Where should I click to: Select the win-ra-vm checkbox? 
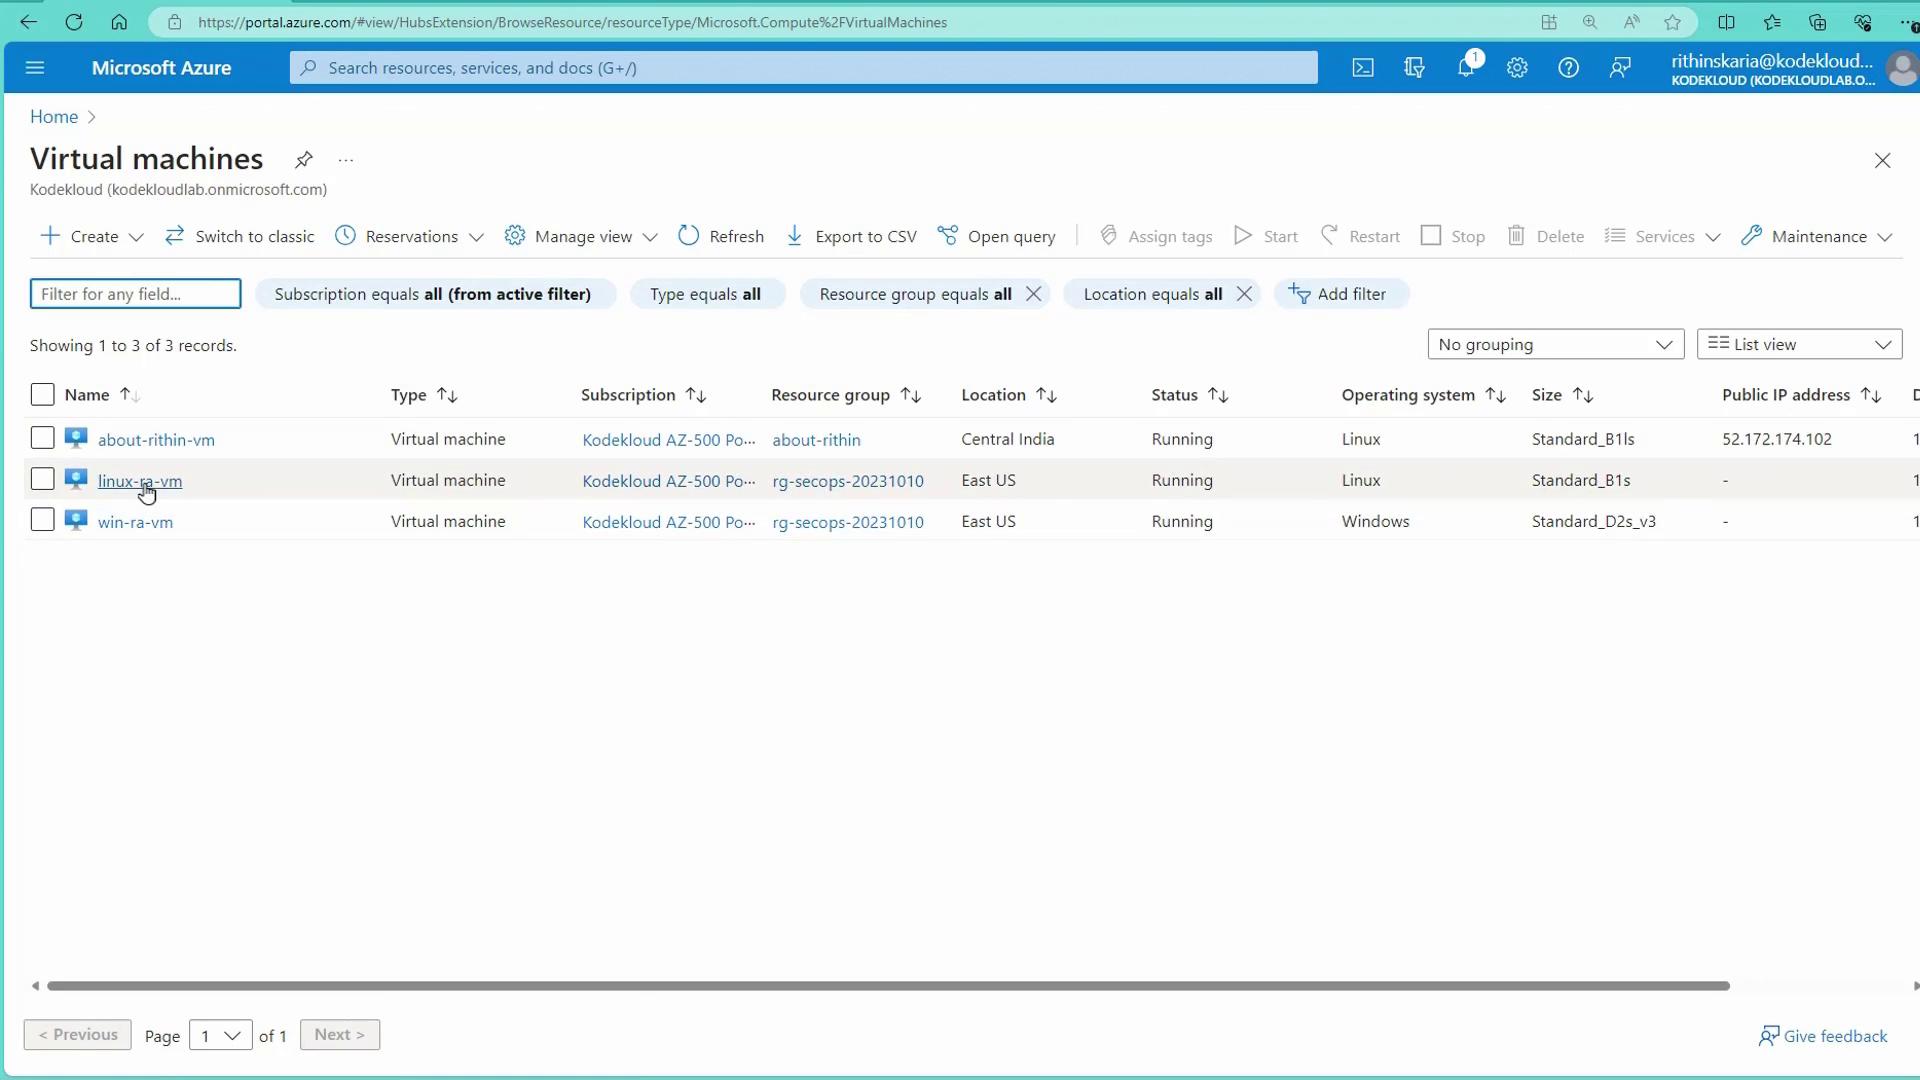pos(42,520)
